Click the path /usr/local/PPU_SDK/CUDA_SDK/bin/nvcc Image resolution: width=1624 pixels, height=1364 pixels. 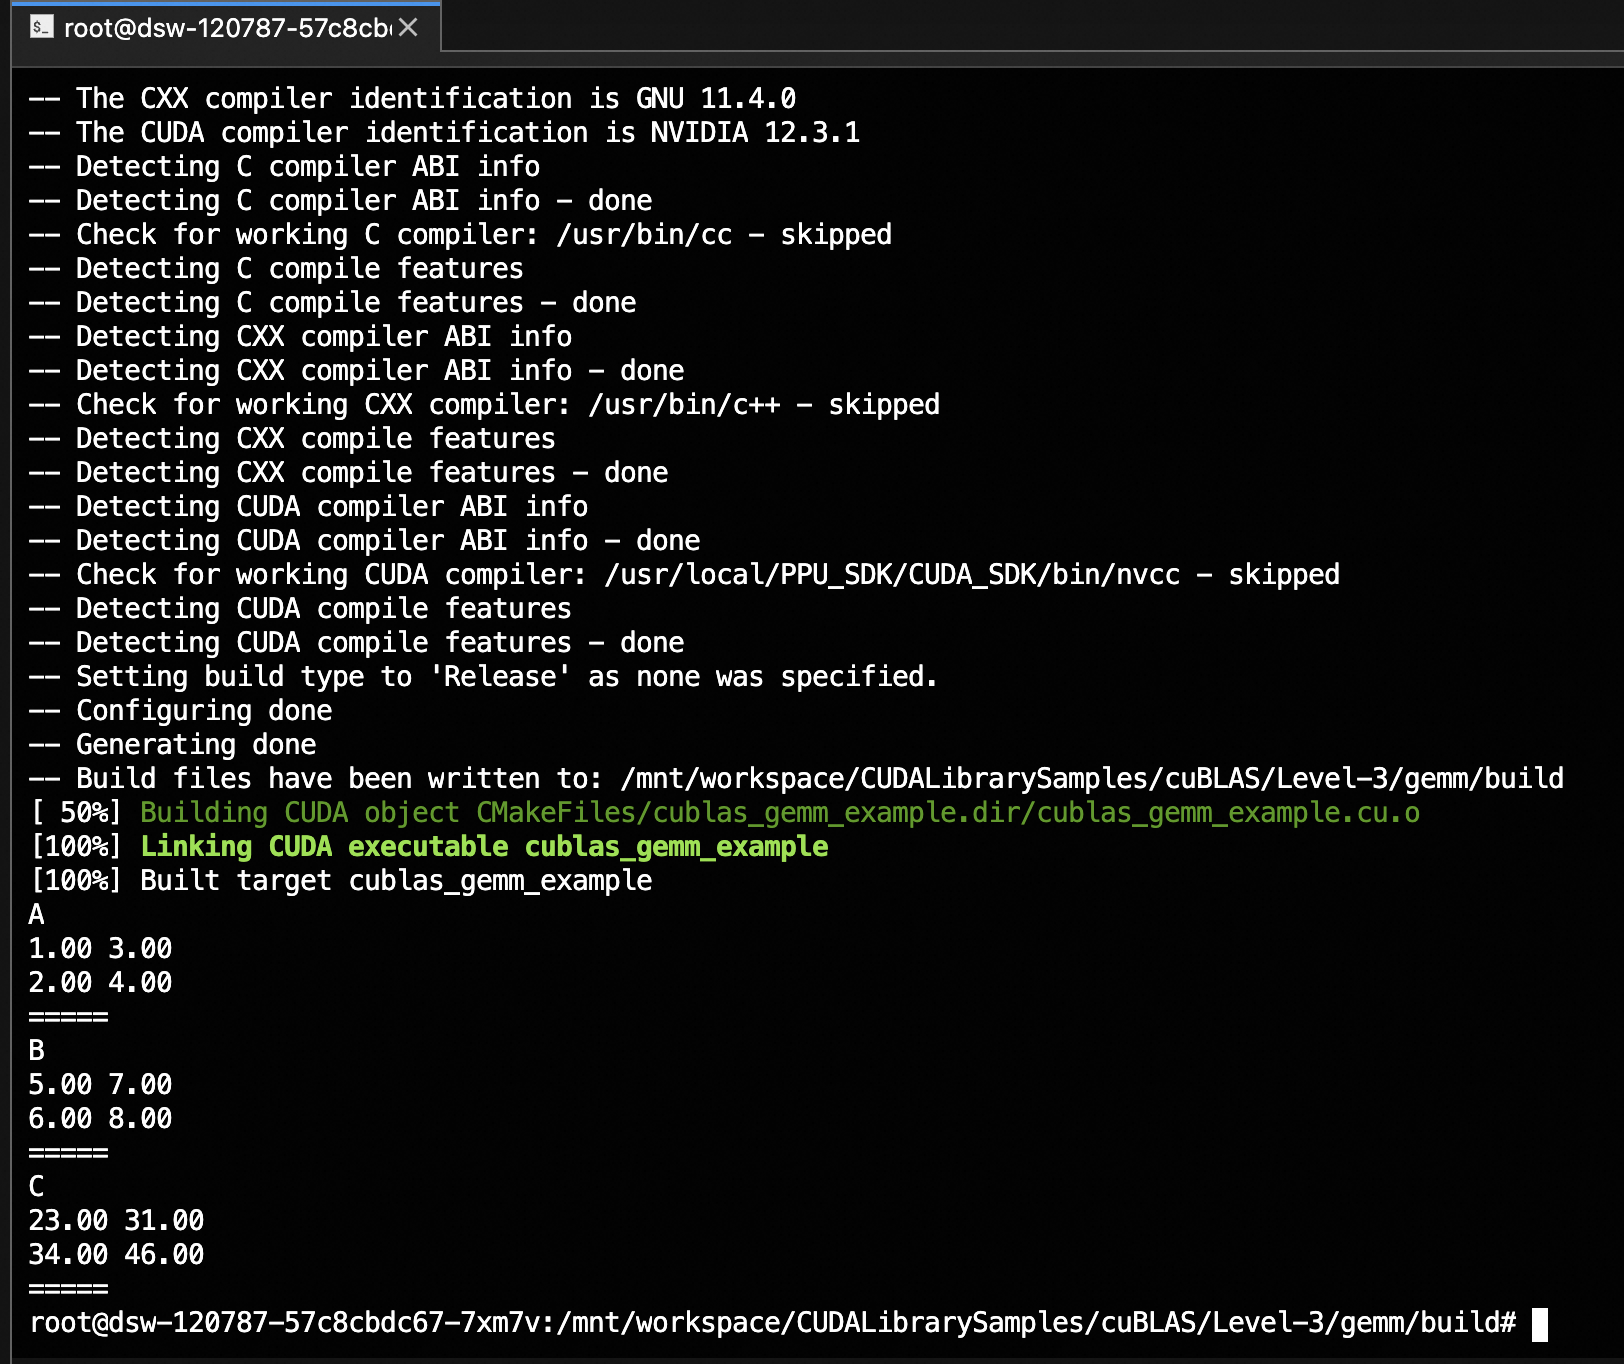[x=892, y=574]
